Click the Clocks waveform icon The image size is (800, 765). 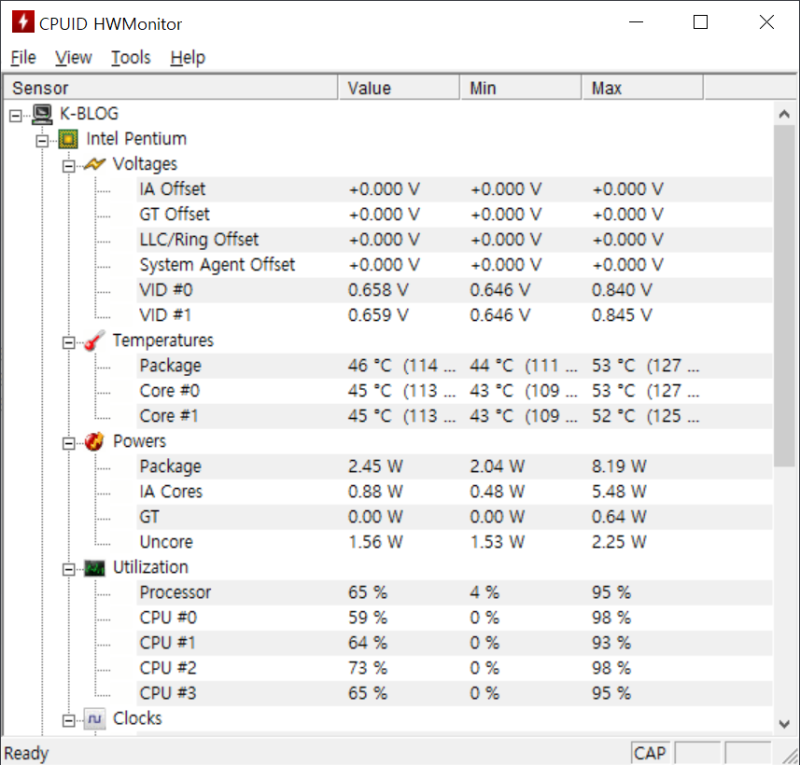94,718
